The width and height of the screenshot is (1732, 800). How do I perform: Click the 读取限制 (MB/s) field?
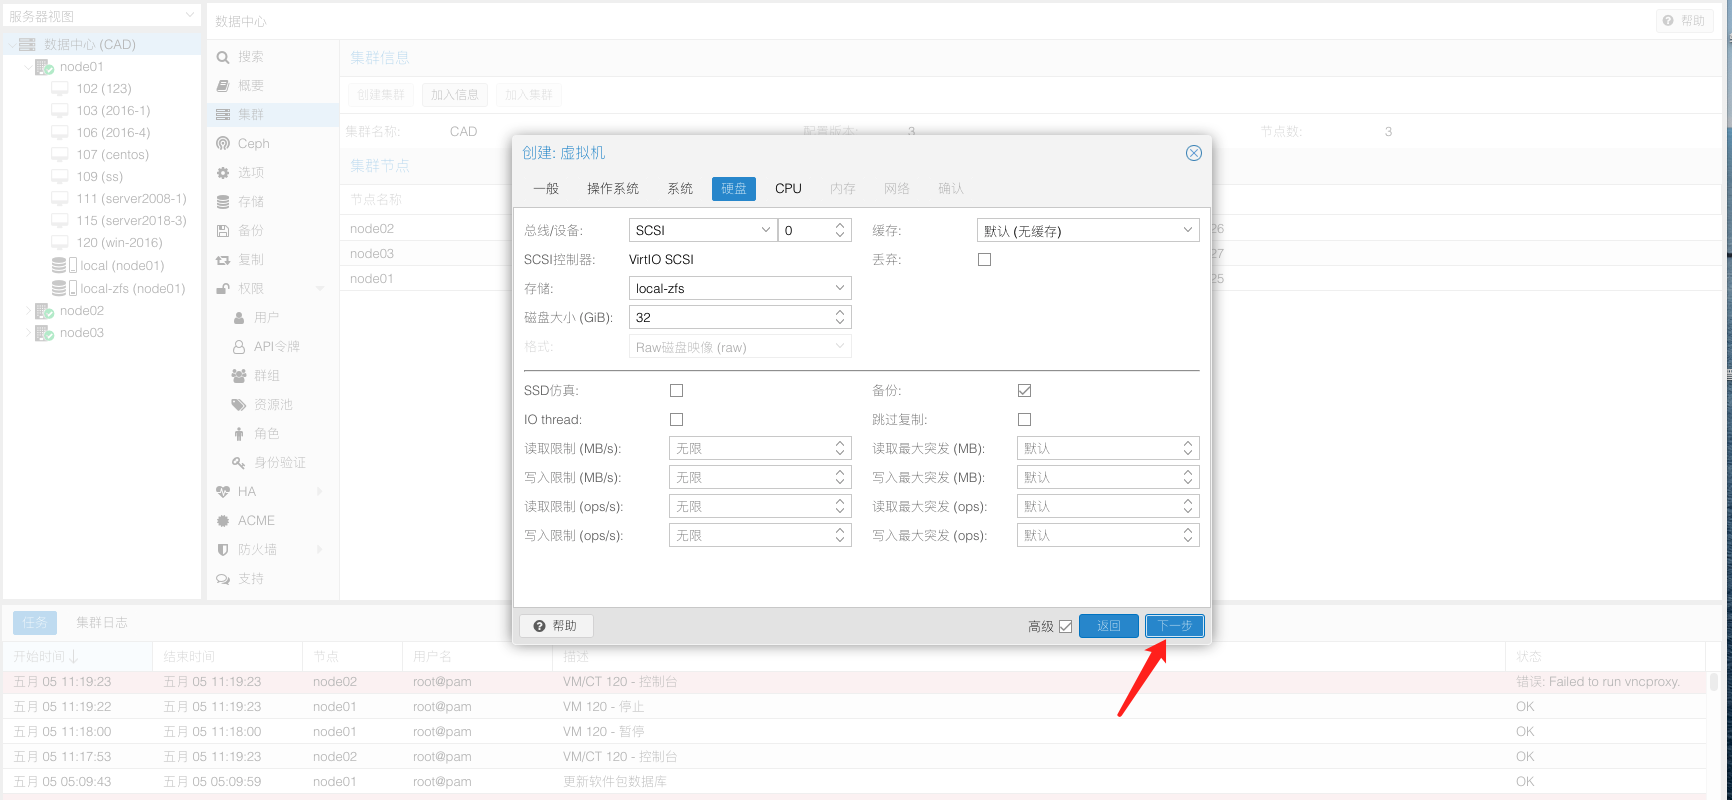[760, 448]
